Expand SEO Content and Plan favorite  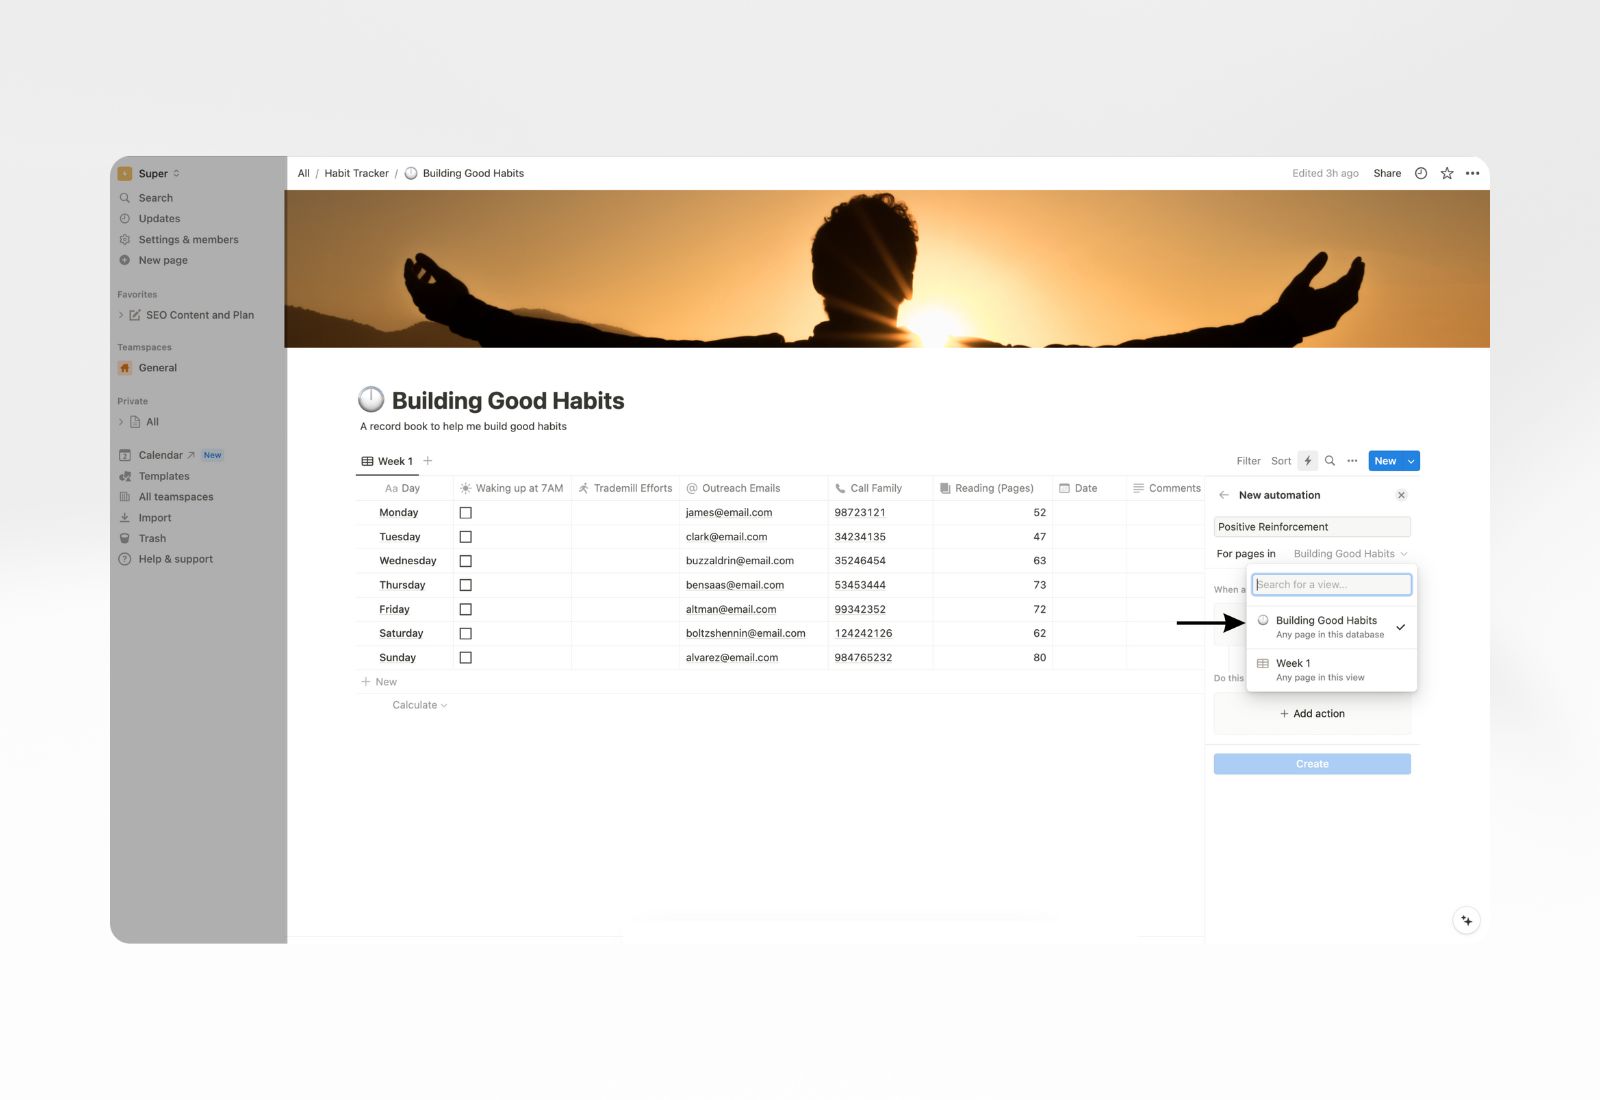click(121, 315)
